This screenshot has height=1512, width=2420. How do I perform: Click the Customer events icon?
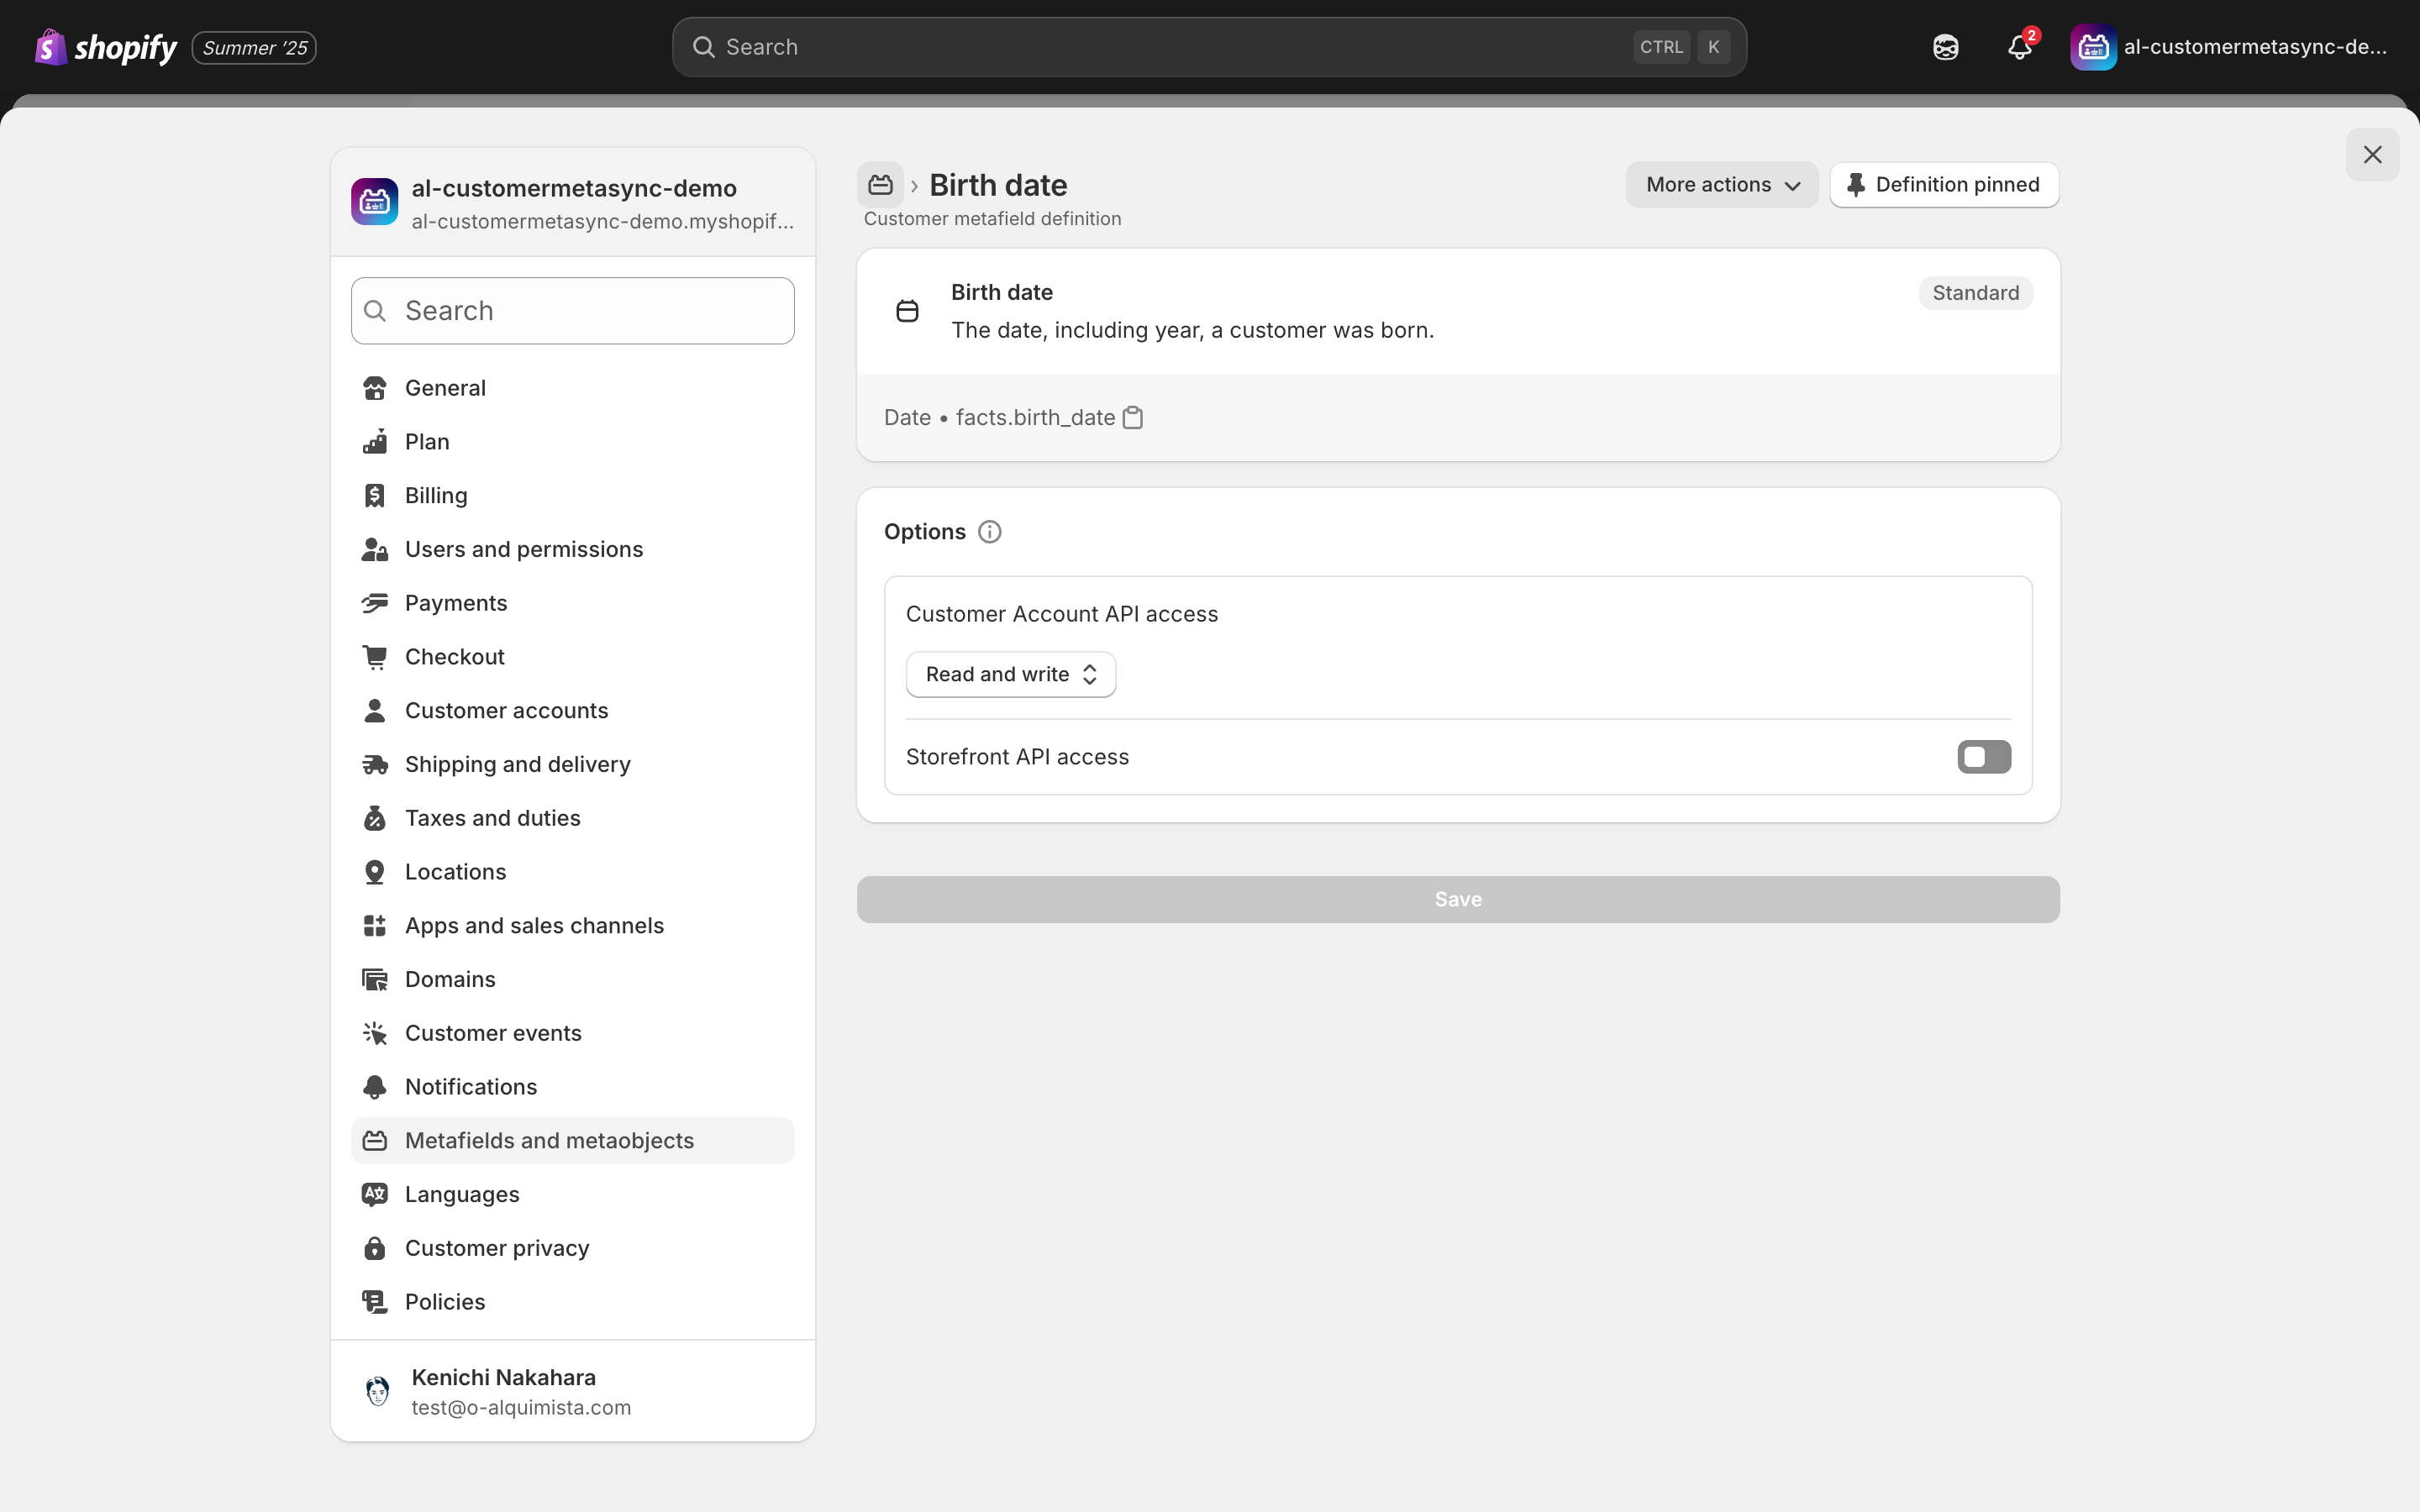[x=375, y=1033]
